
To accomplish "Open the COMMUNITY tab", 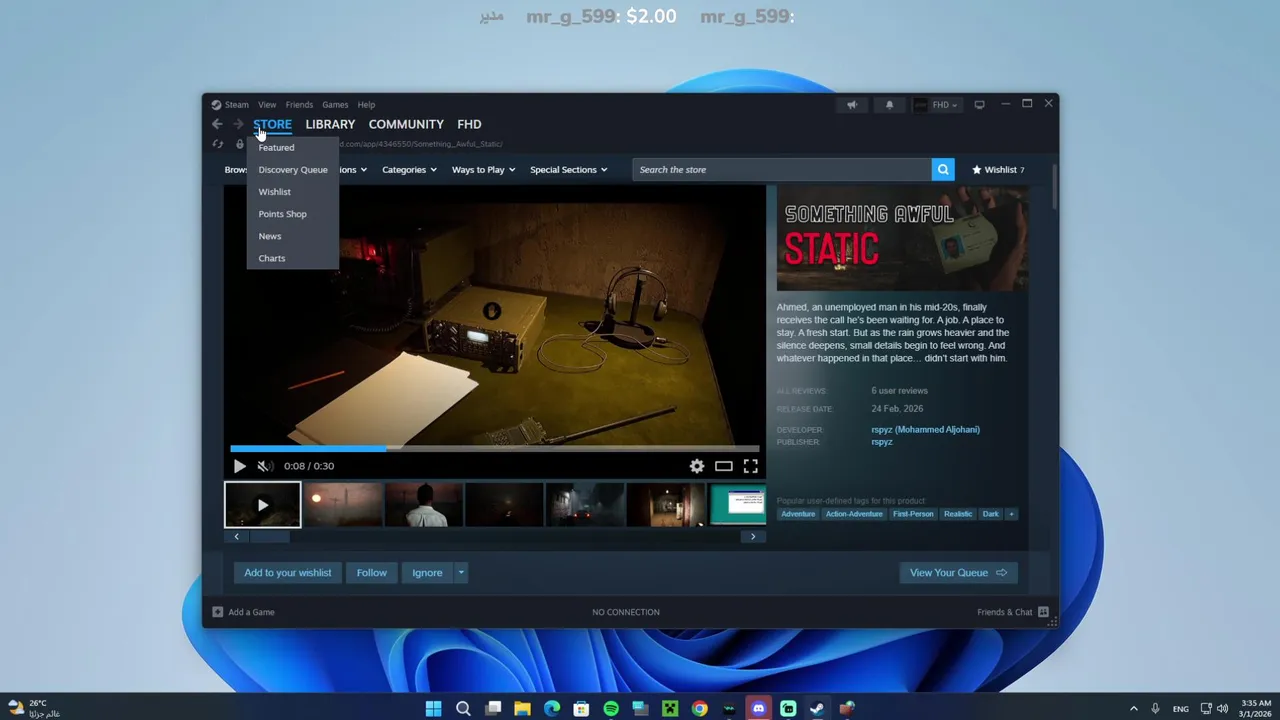I will 406,124.
